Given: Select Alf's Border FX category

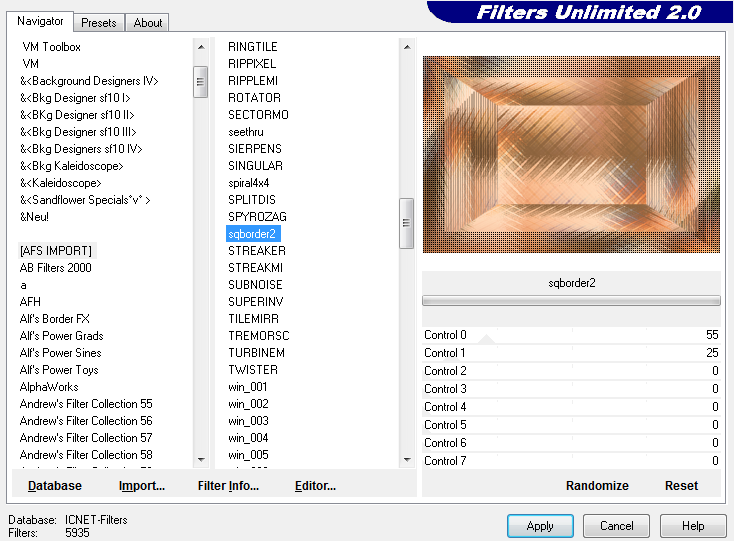Looking at the screenshot, I should point(54,319).
